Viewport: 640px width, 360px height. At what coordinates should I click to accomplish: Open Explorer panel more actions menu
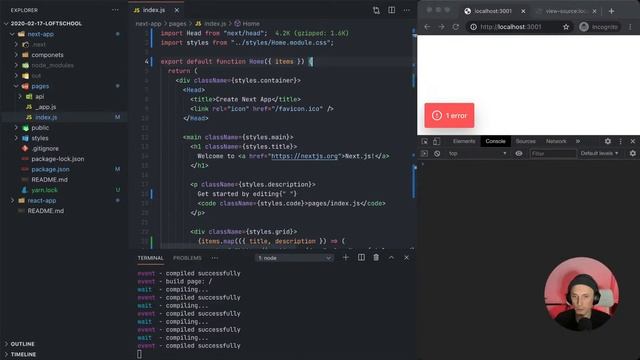(x=115, y=10)
